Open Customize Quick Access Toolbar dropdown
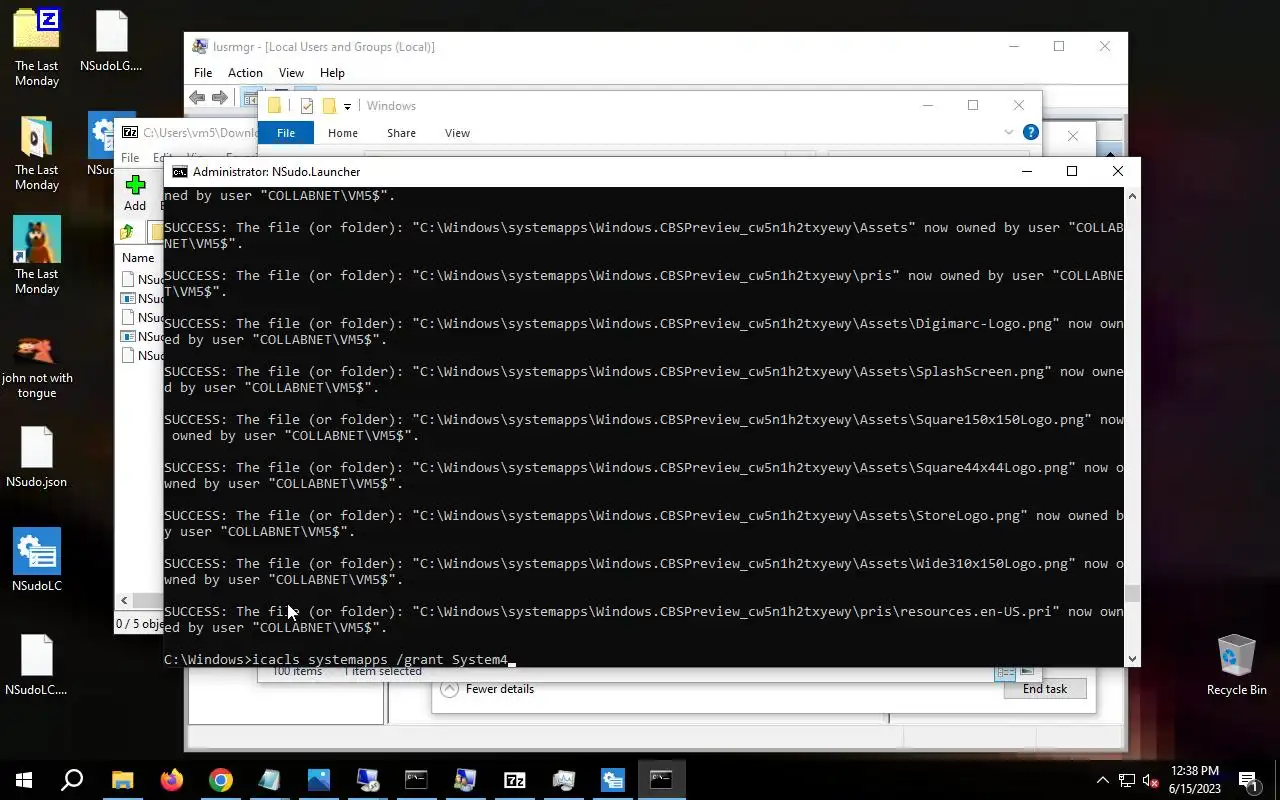1280x800 pixels. click(347, 106)
